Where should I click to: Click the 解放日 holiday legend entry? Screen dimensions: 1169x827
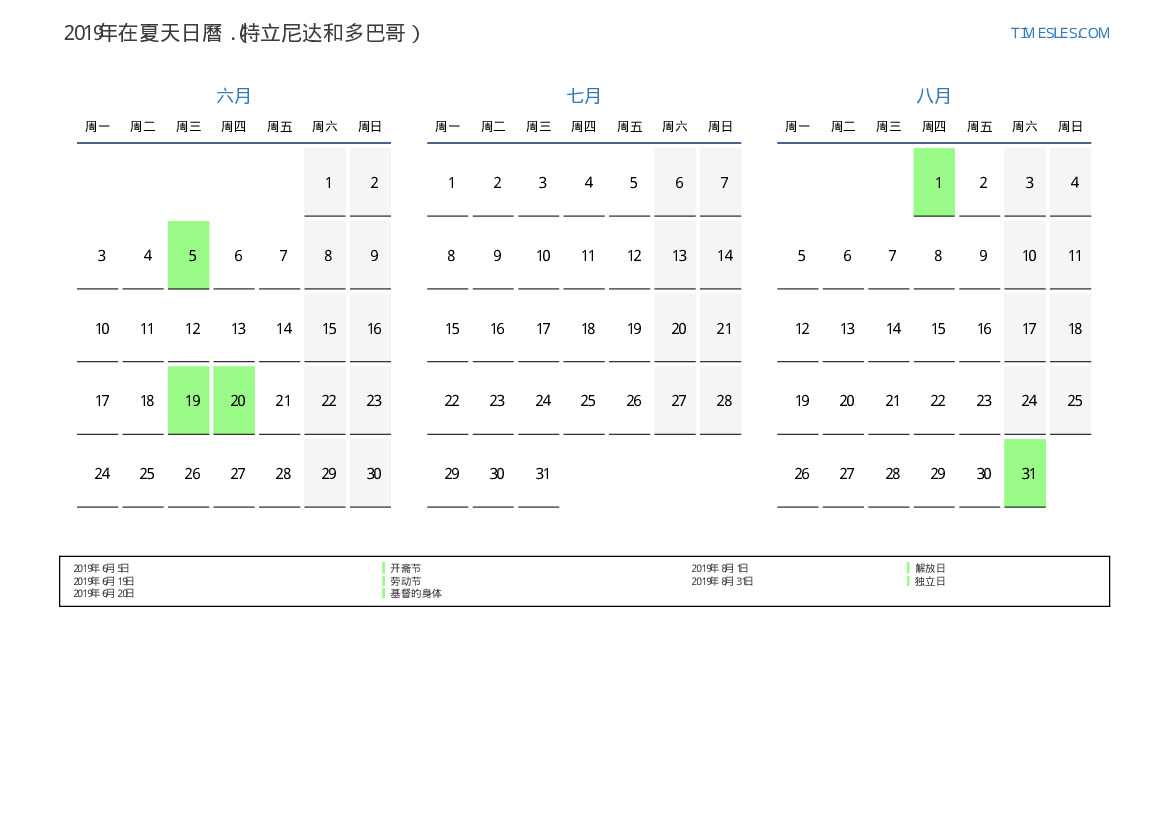[930, 568]
